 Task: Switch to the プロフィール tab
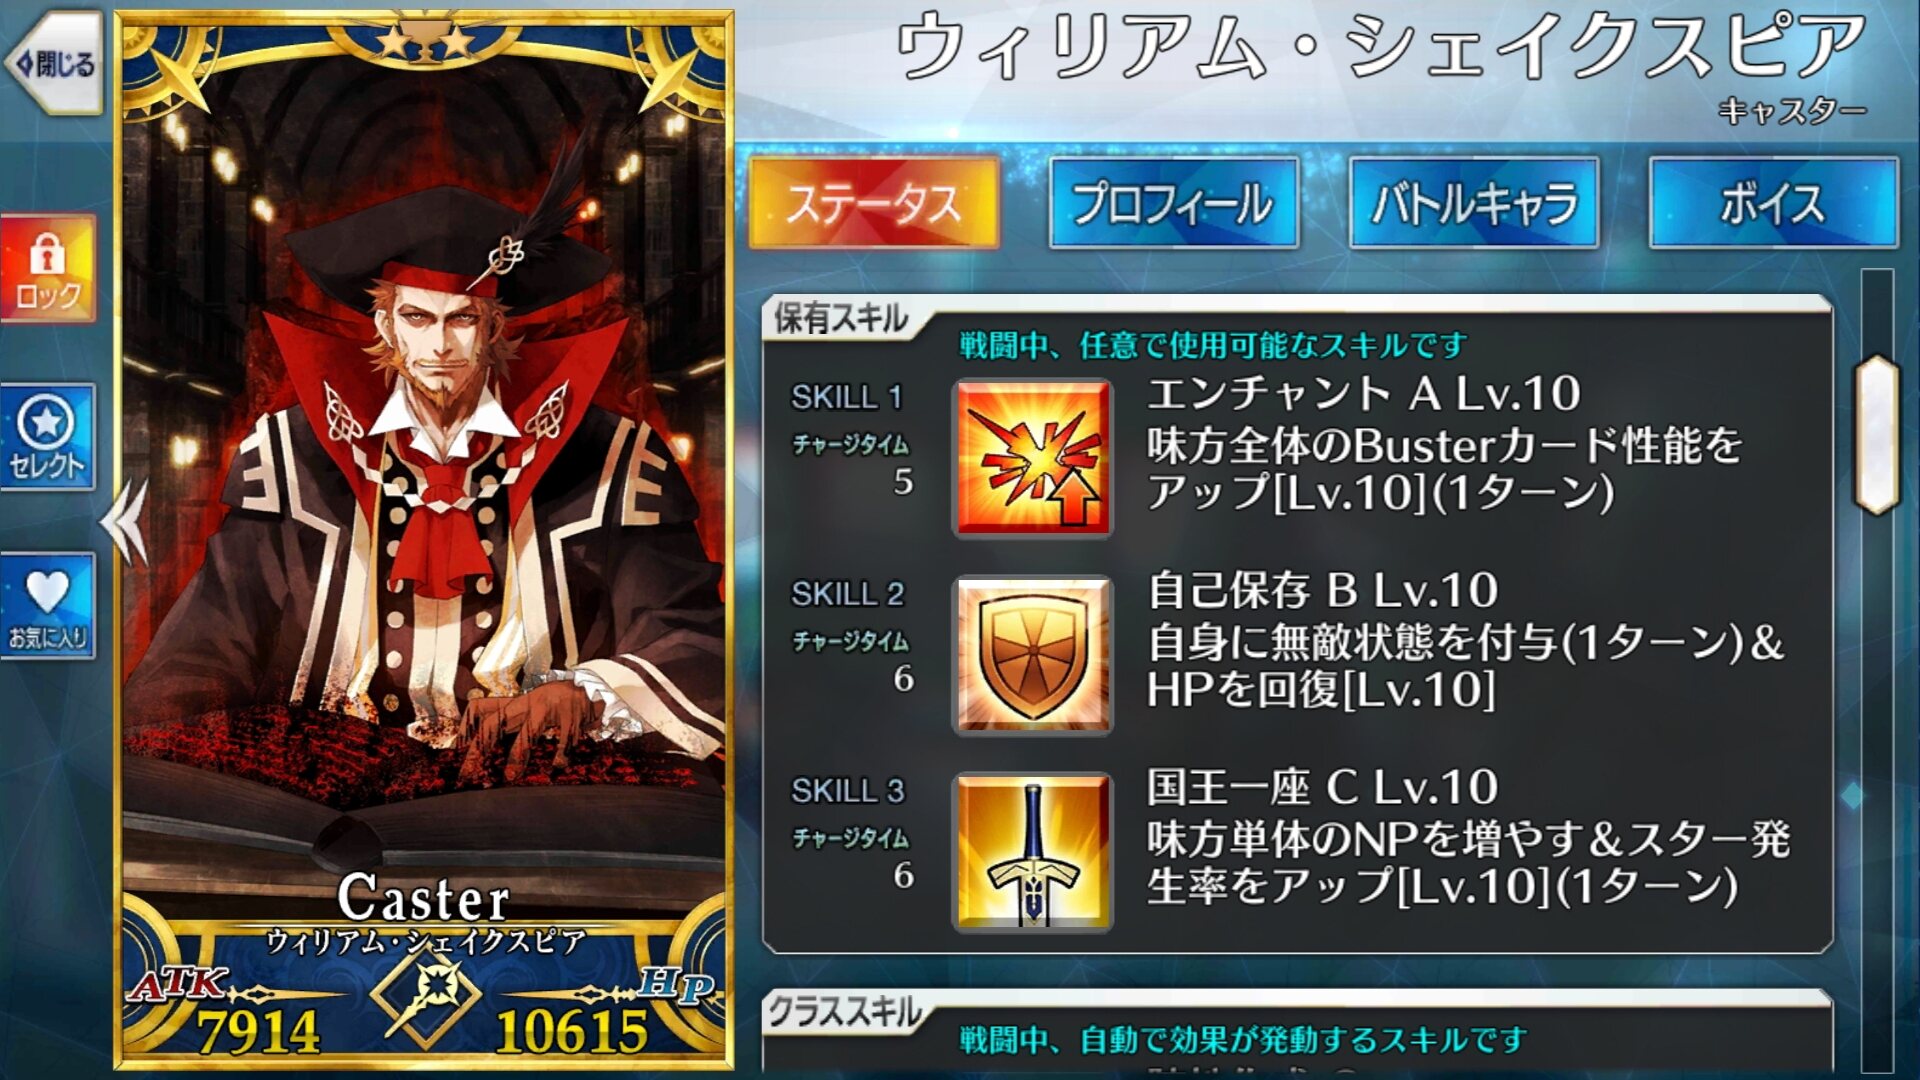click(x=1174, y=203)
